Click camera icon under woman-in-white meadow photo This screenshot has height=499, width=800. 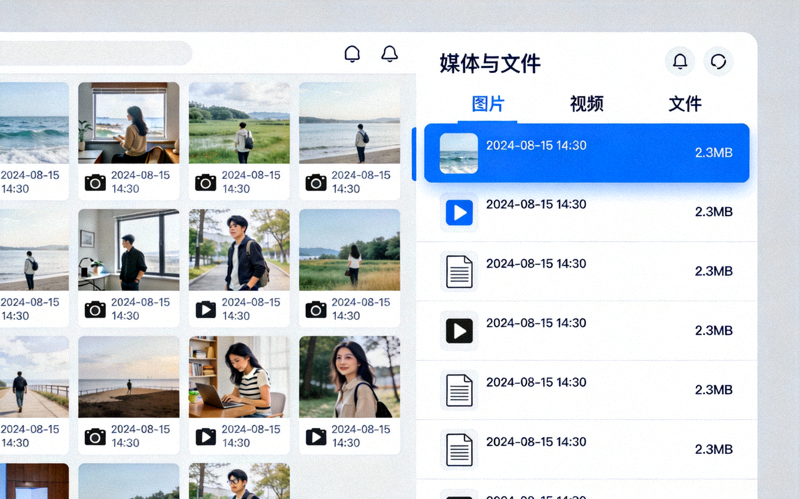pos(316,309)
